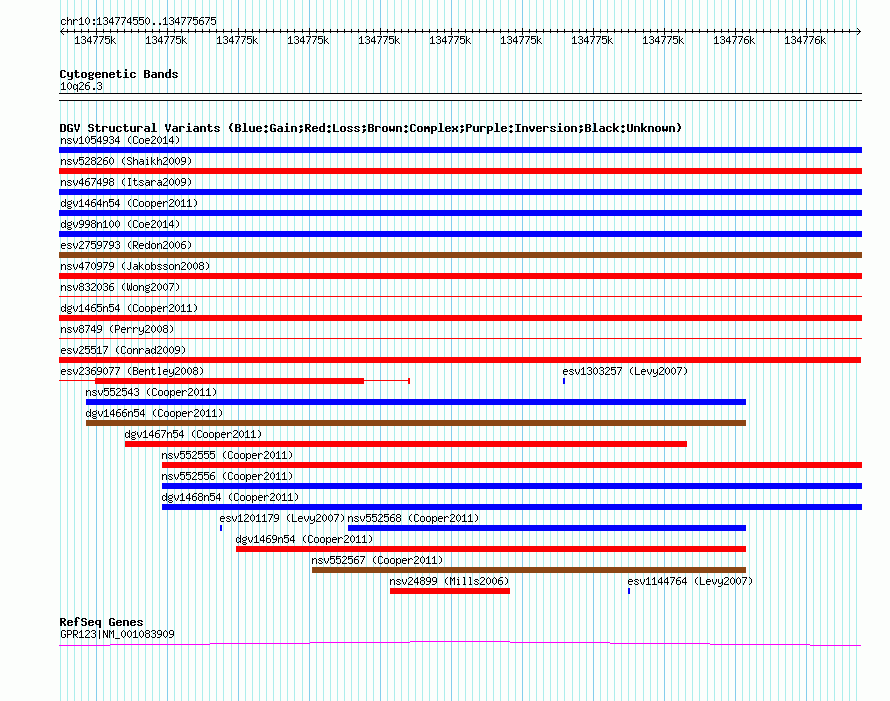The width and height of the screenshot is (890, 701).
Task: Click the right arrow end of the ruler
Action: pos(859,31)
